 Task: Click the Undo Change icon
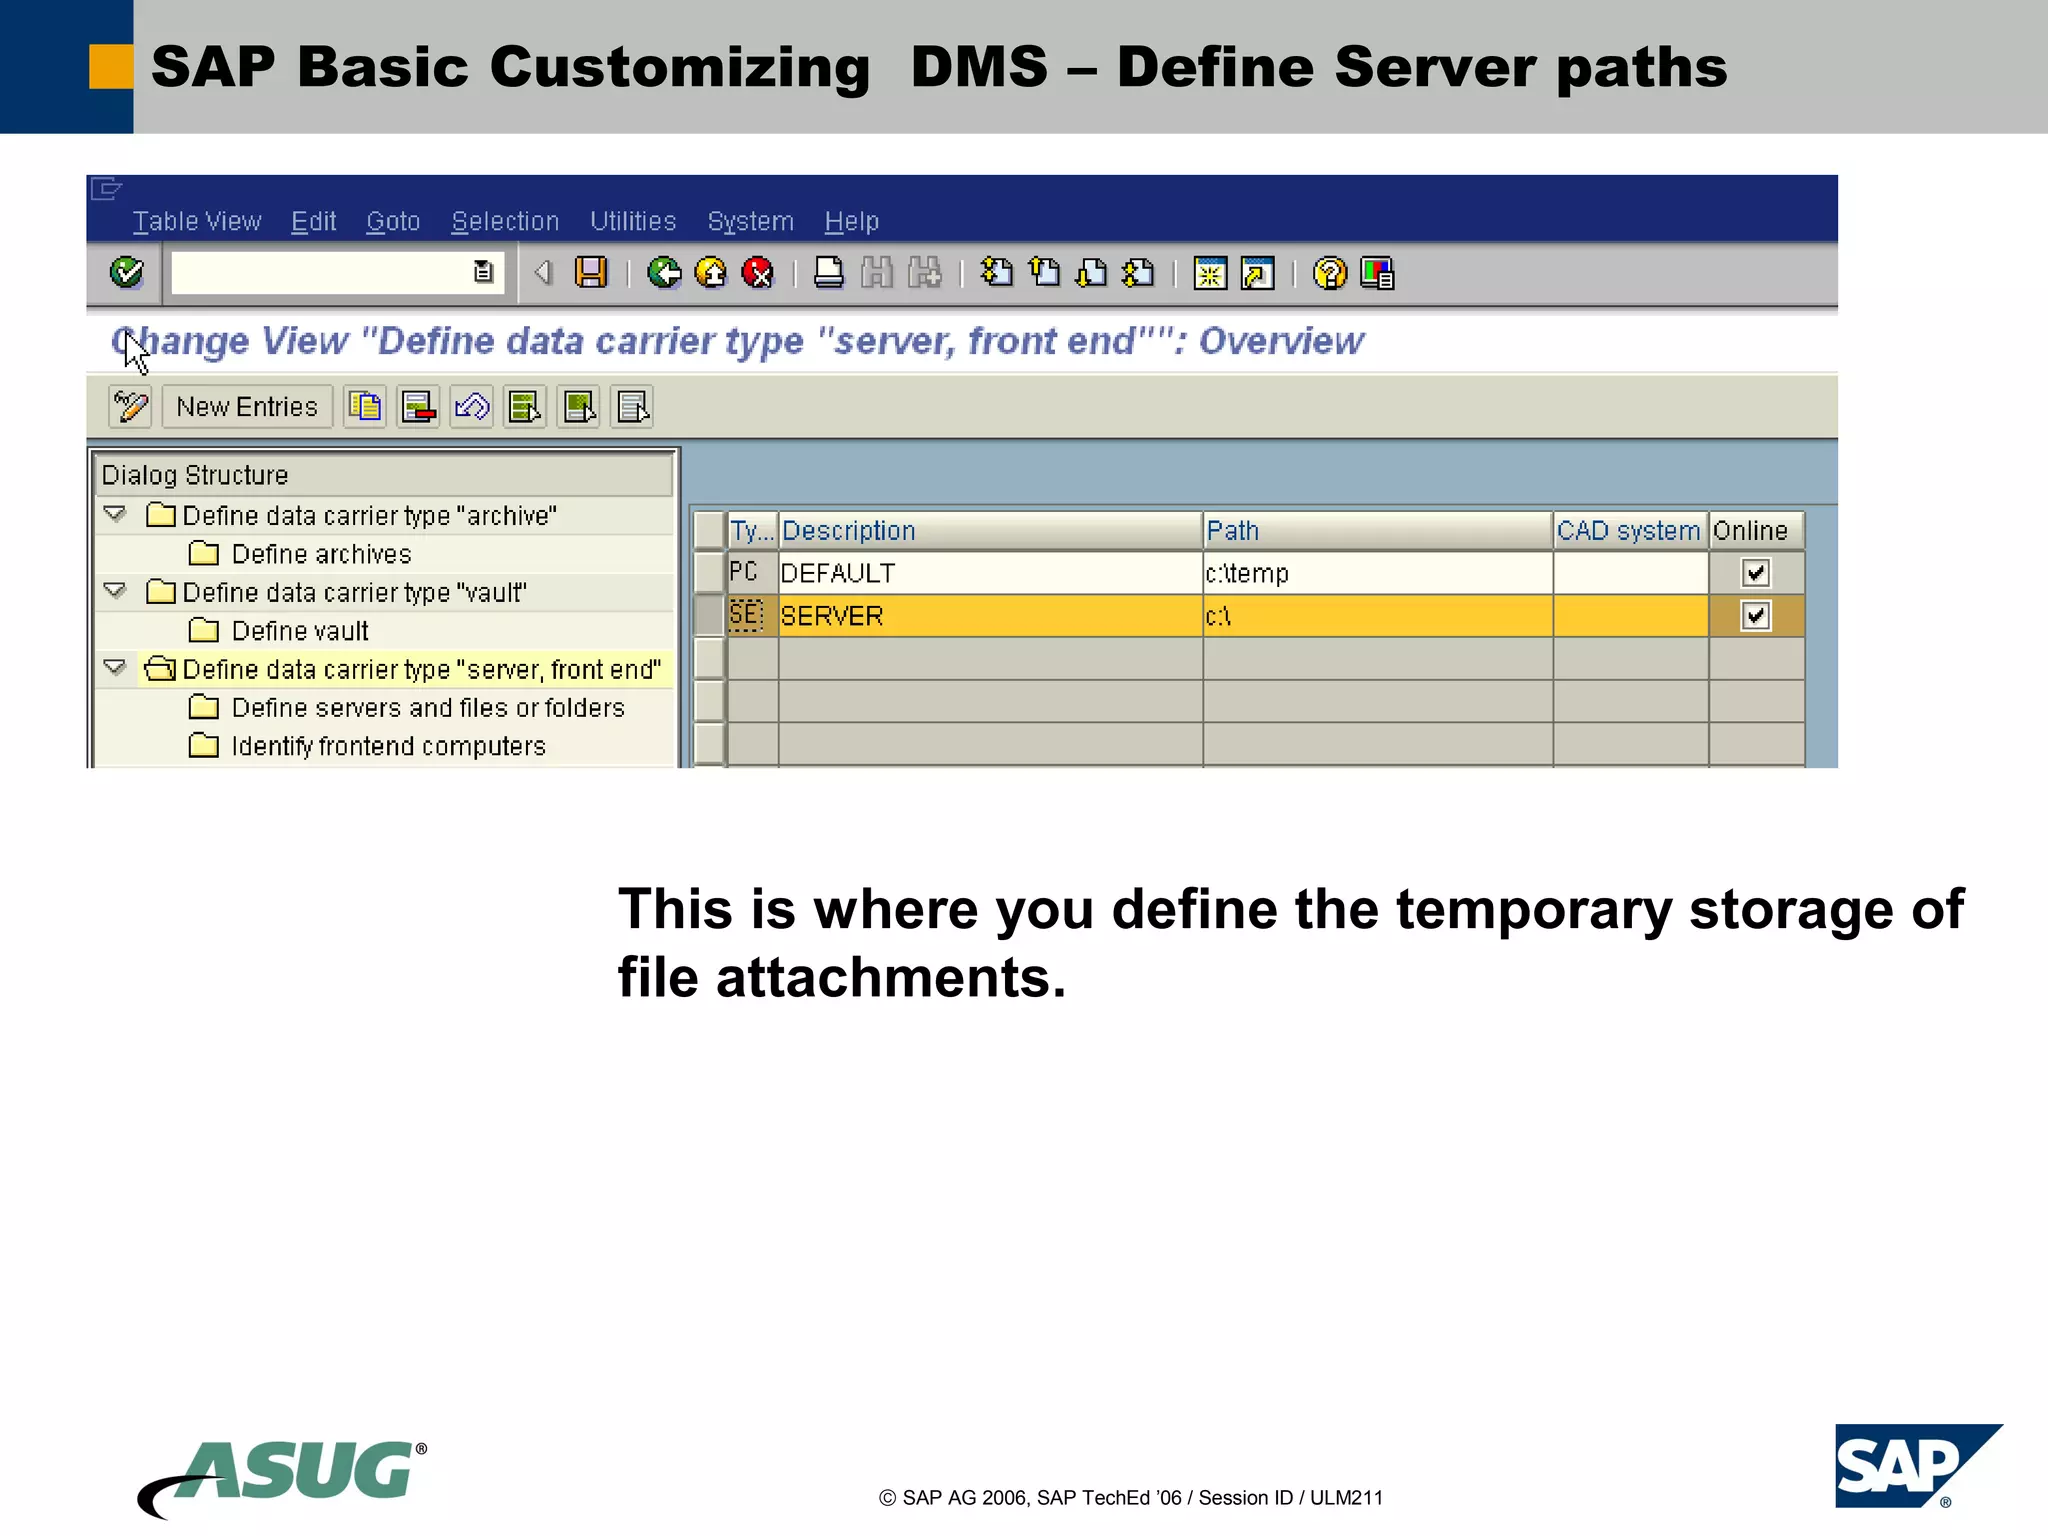coord(472,407)
